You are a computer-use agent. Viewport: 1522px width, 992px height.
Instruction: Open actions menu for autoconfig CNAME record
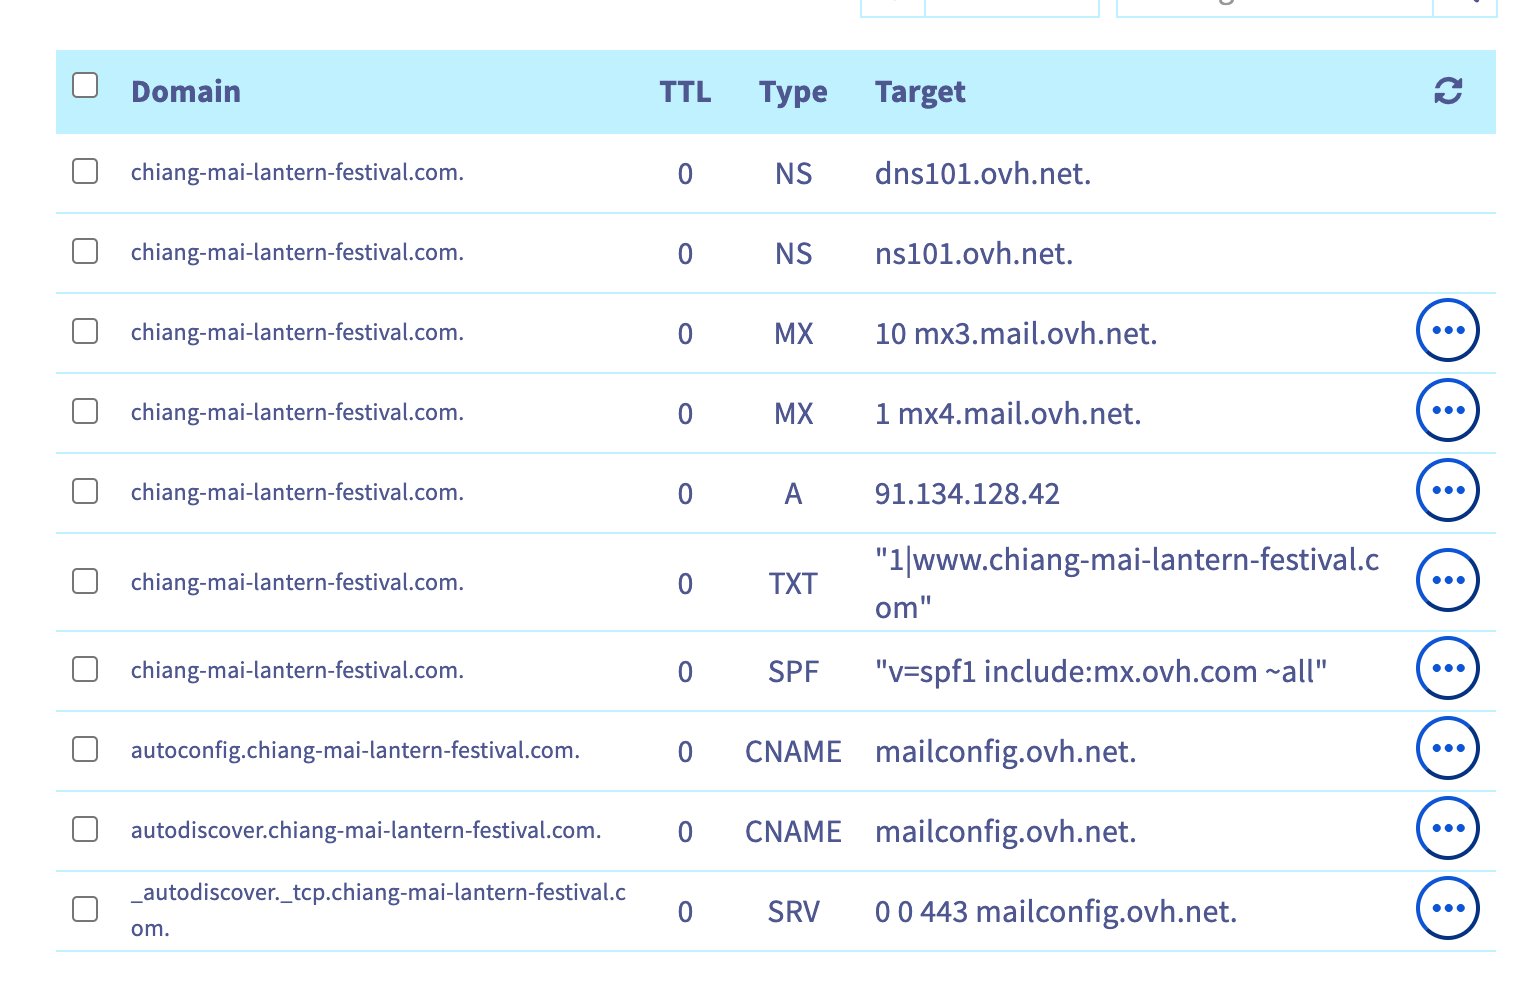pyautogui.click(x=1447, y=748)
